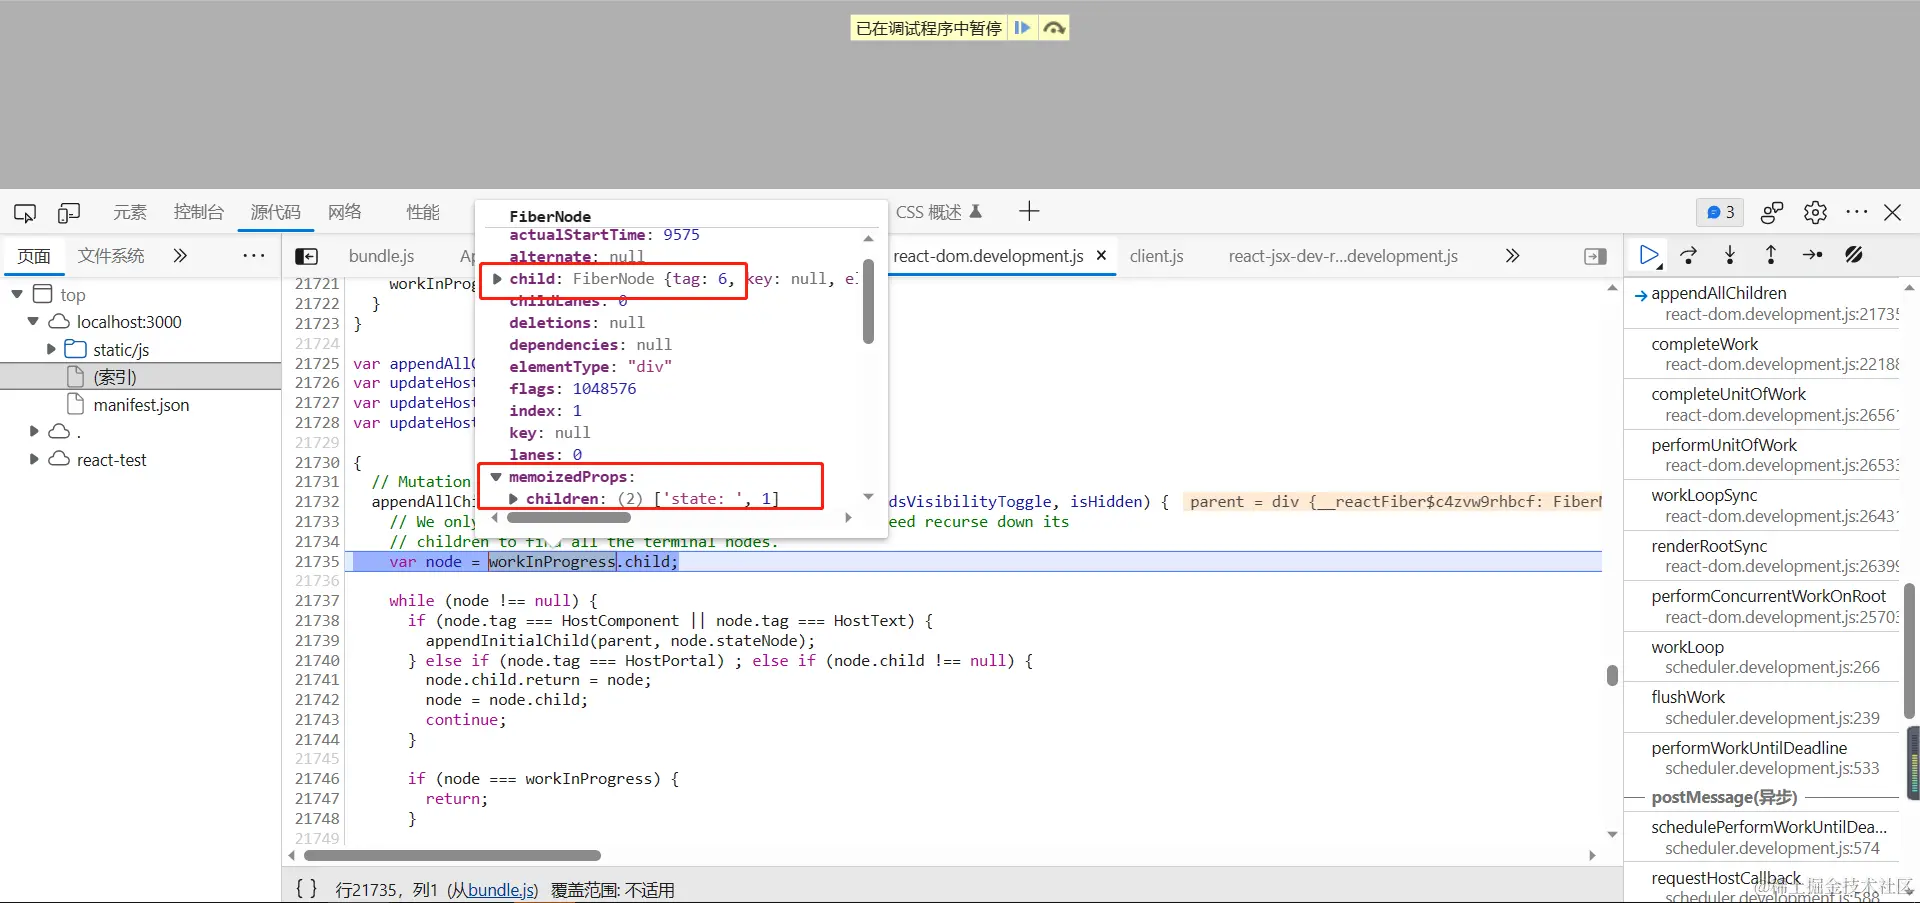This screenshot has height=903, width=1920.
Task: Toggle device emulation icon
Action: point(69,212)
